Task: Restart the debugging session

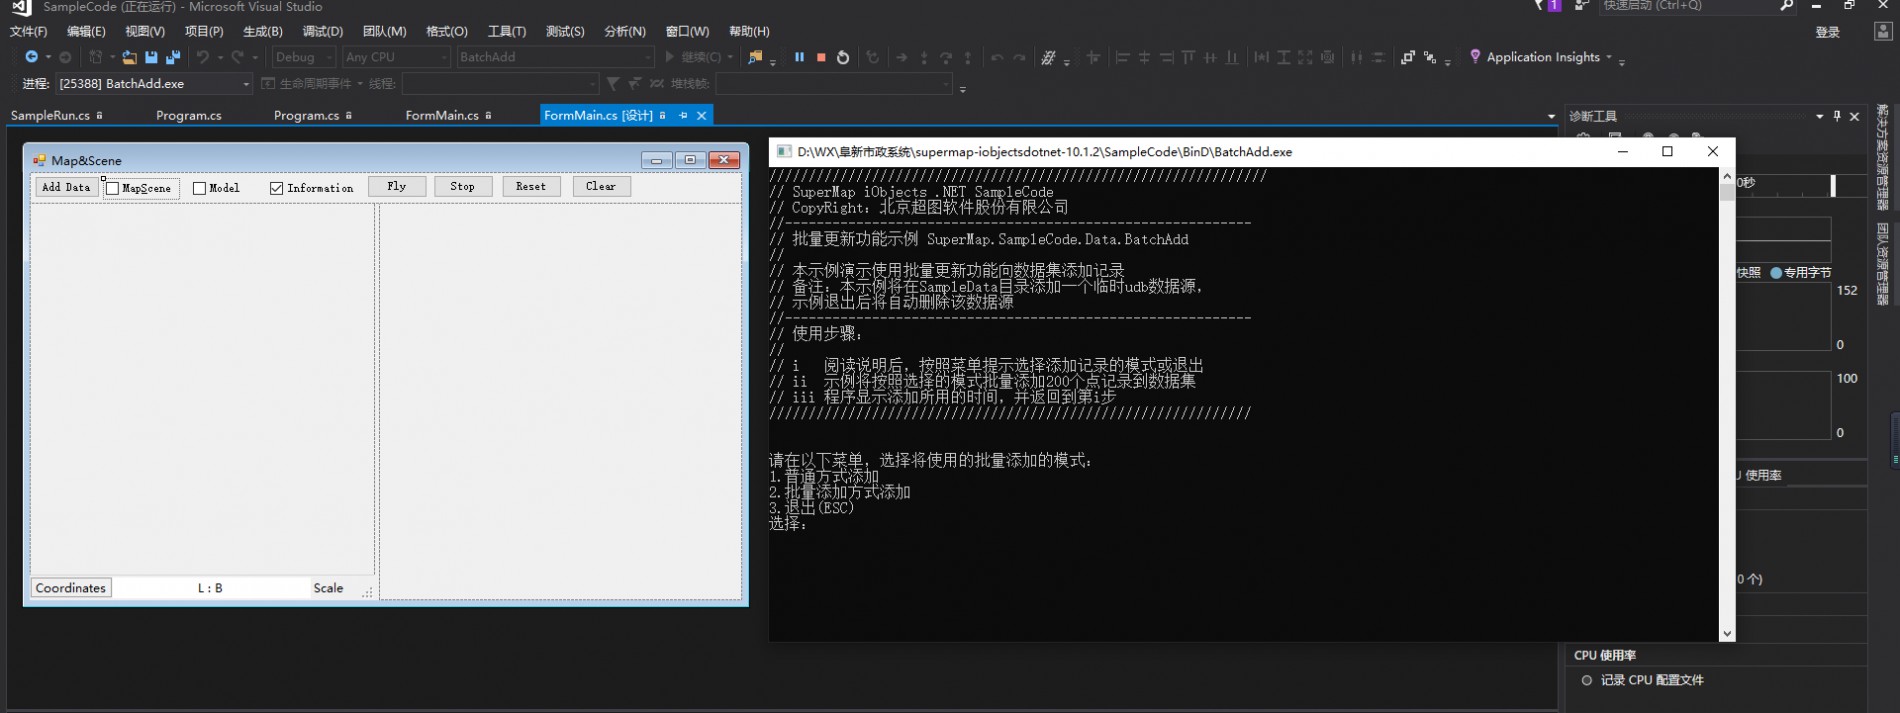Action: tap(843, 57)
